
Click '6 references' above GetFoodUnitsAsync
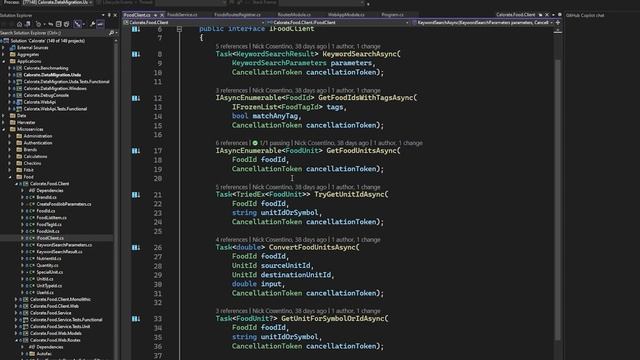click(231, 143)
